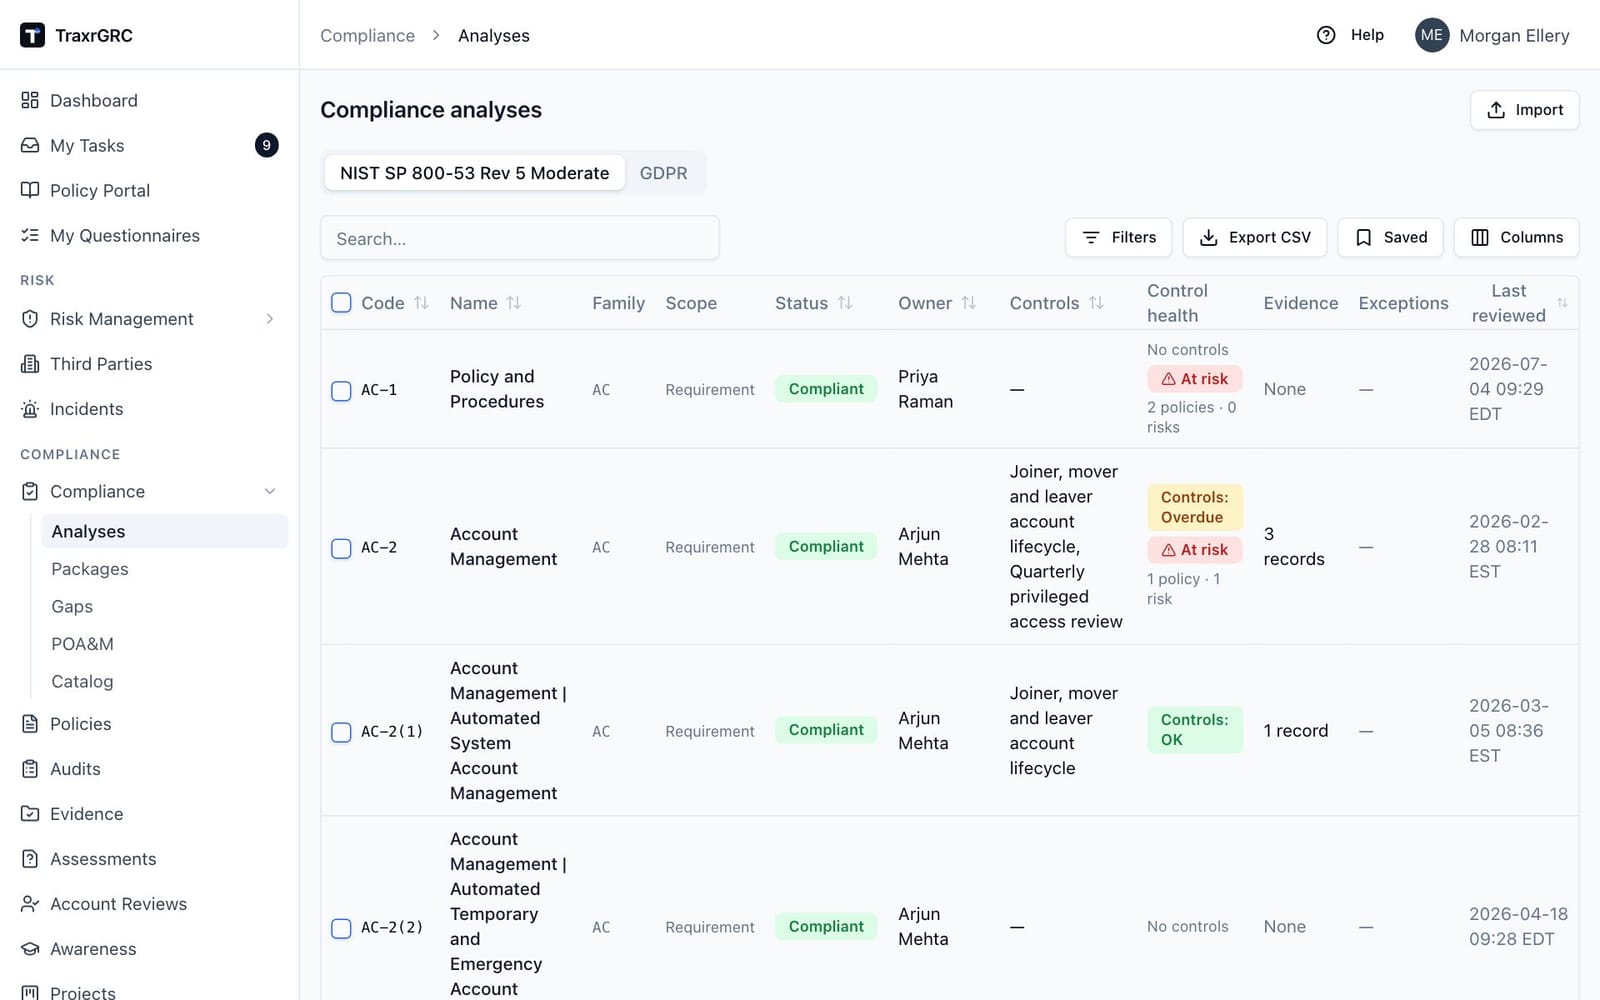Select the AC-1 row checkbox
The image size is (1600, 1000).
point(341,390)
